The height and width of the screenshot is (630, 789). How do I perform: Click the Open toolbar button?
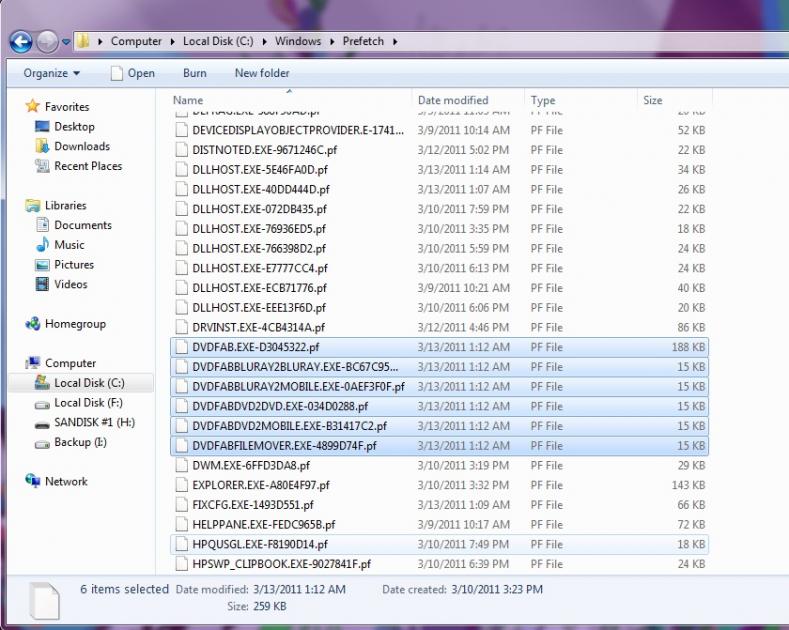pyautogui.click(x=133, y=73)
